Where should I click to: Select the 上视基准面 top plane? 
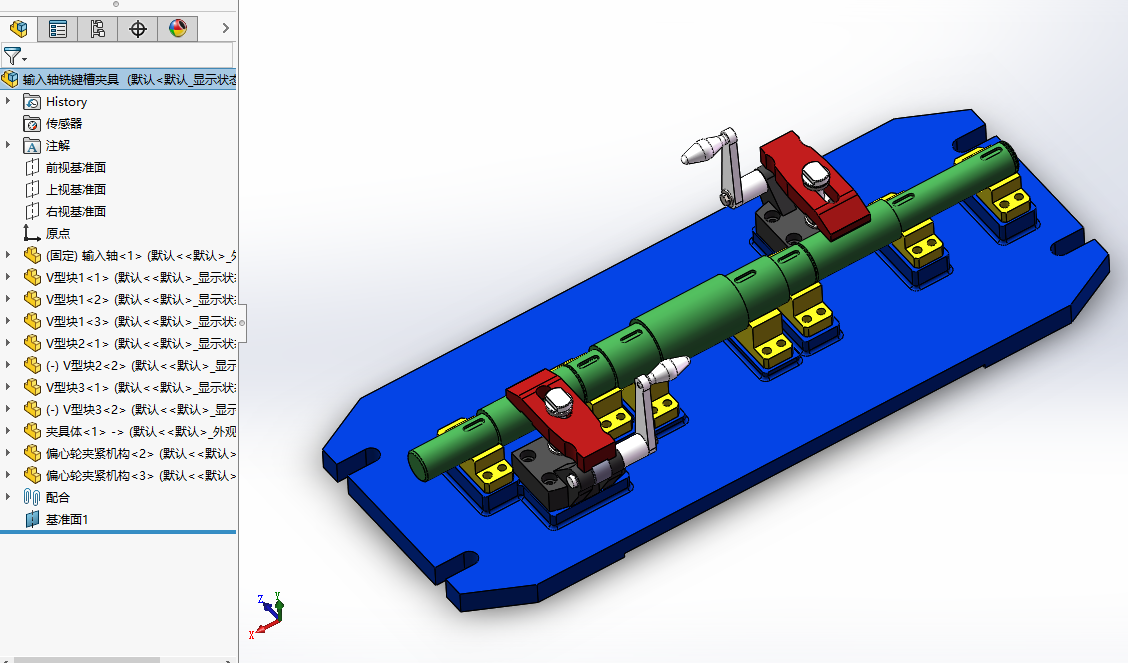coord(76,190)
